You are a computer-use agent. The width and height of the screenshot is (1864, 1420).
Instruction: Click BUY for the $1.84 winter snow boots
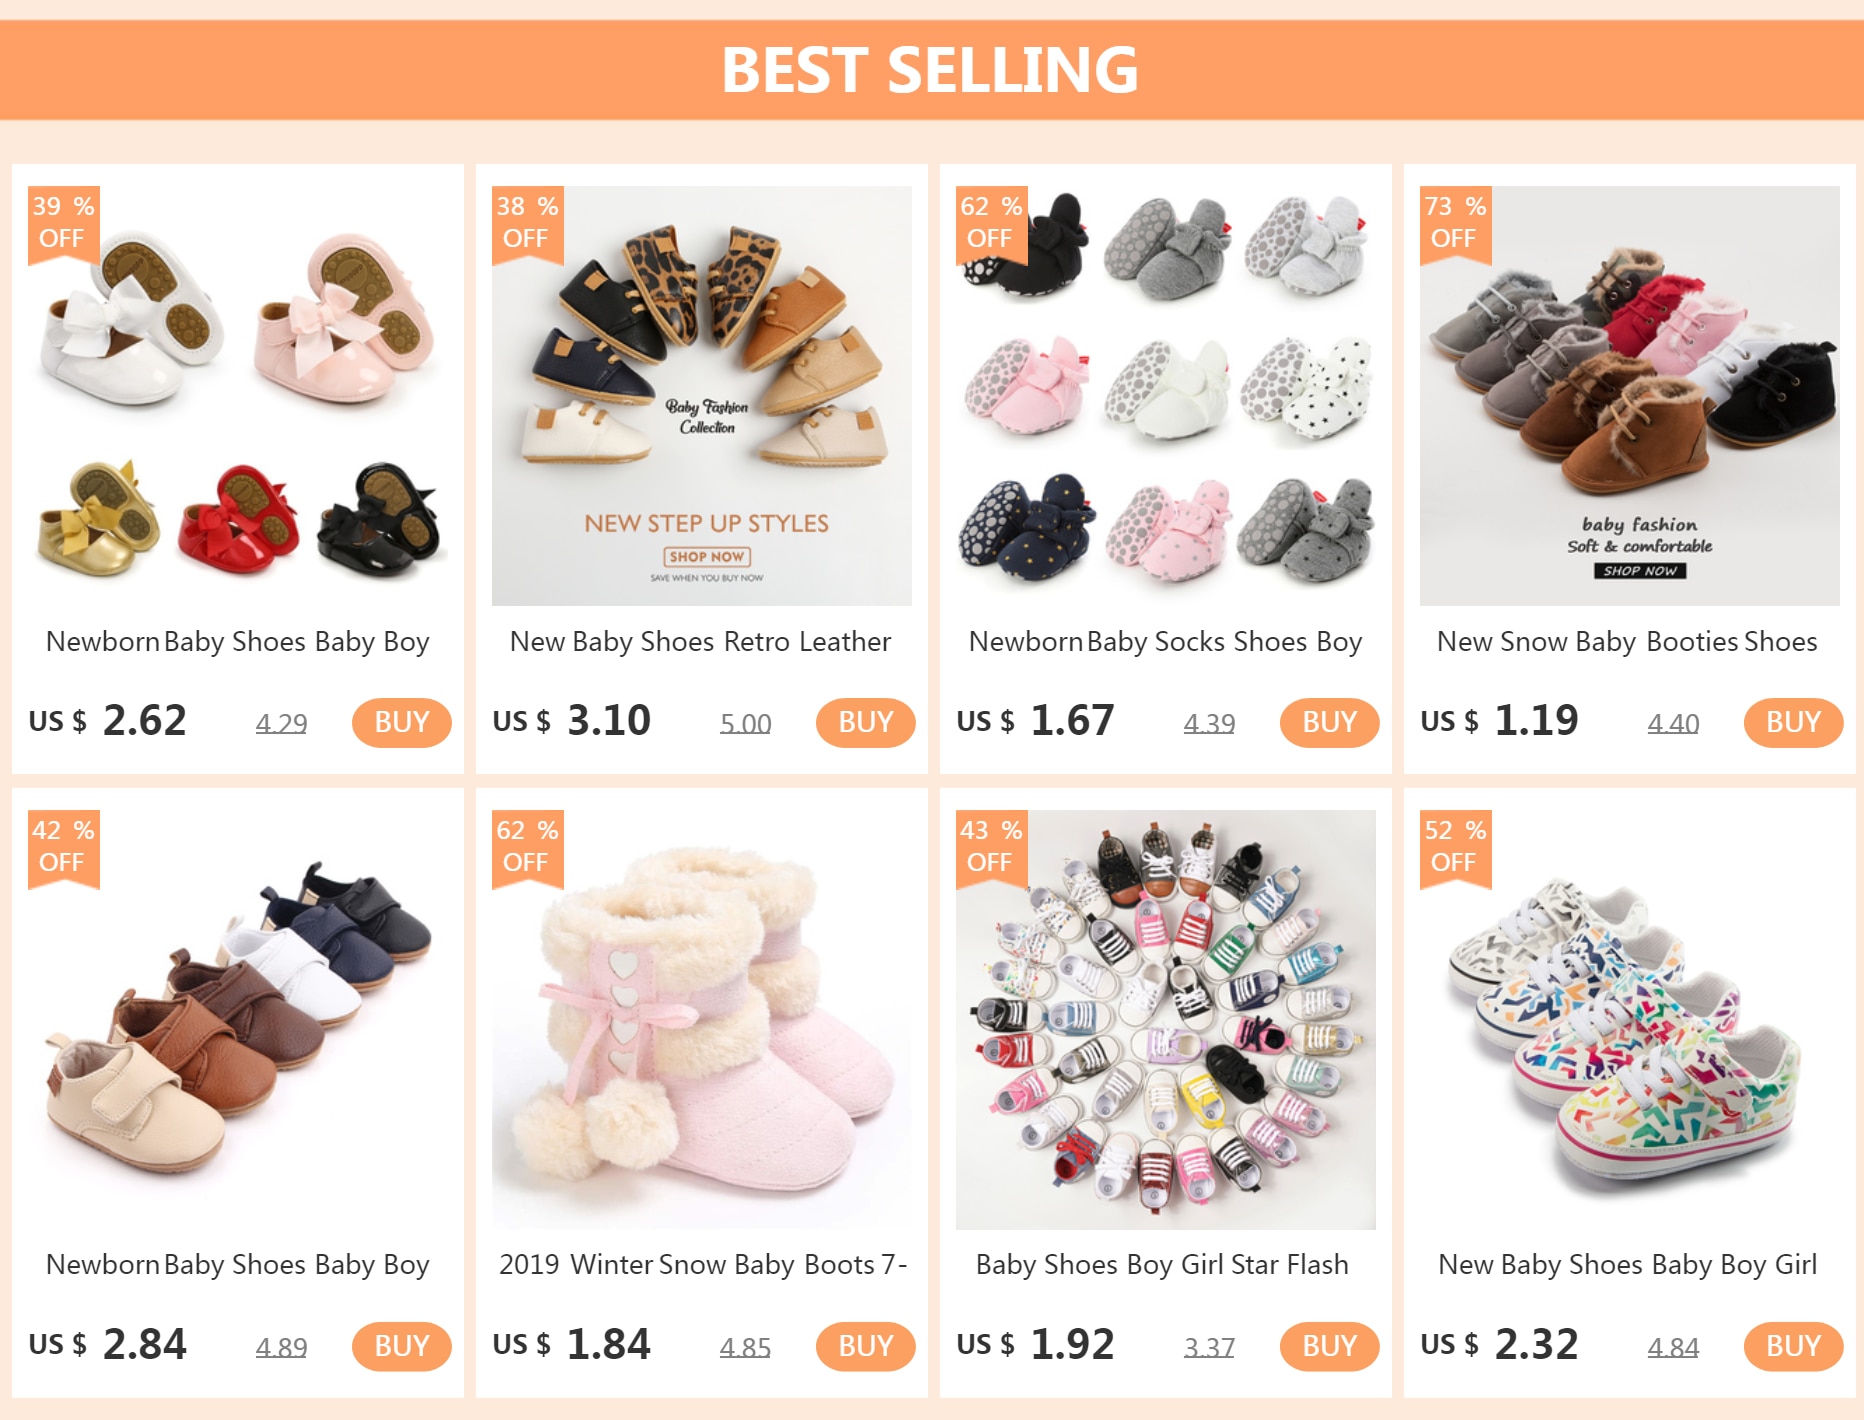(865, 1346)
